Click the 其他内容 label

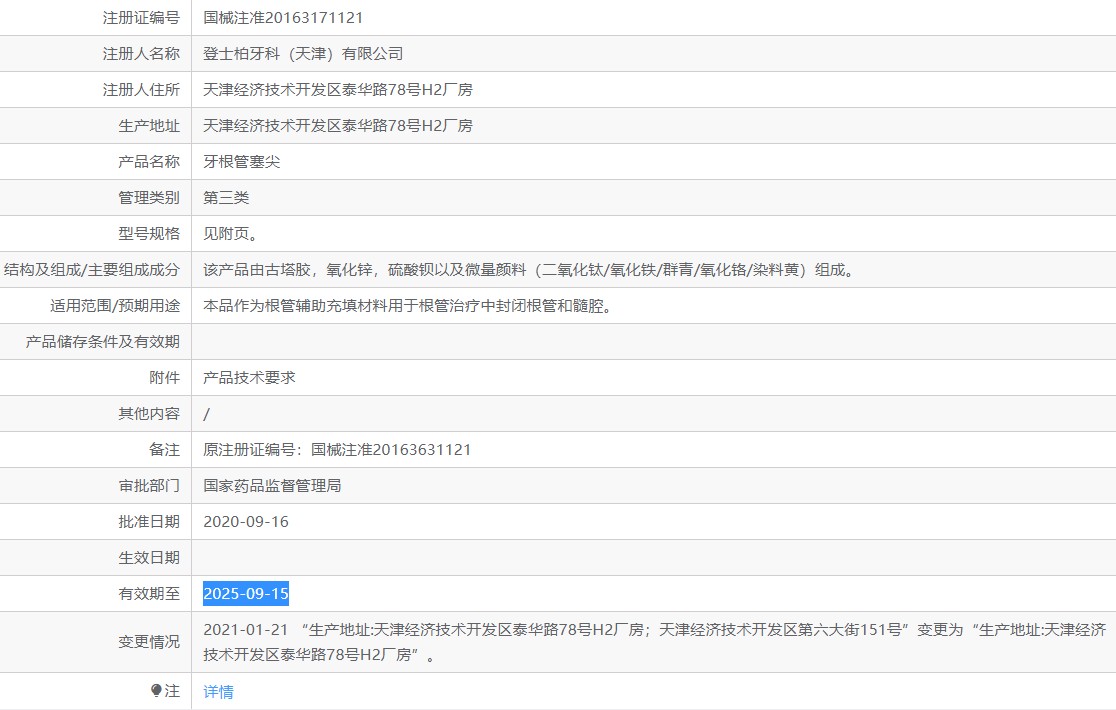tap(149, 414)
